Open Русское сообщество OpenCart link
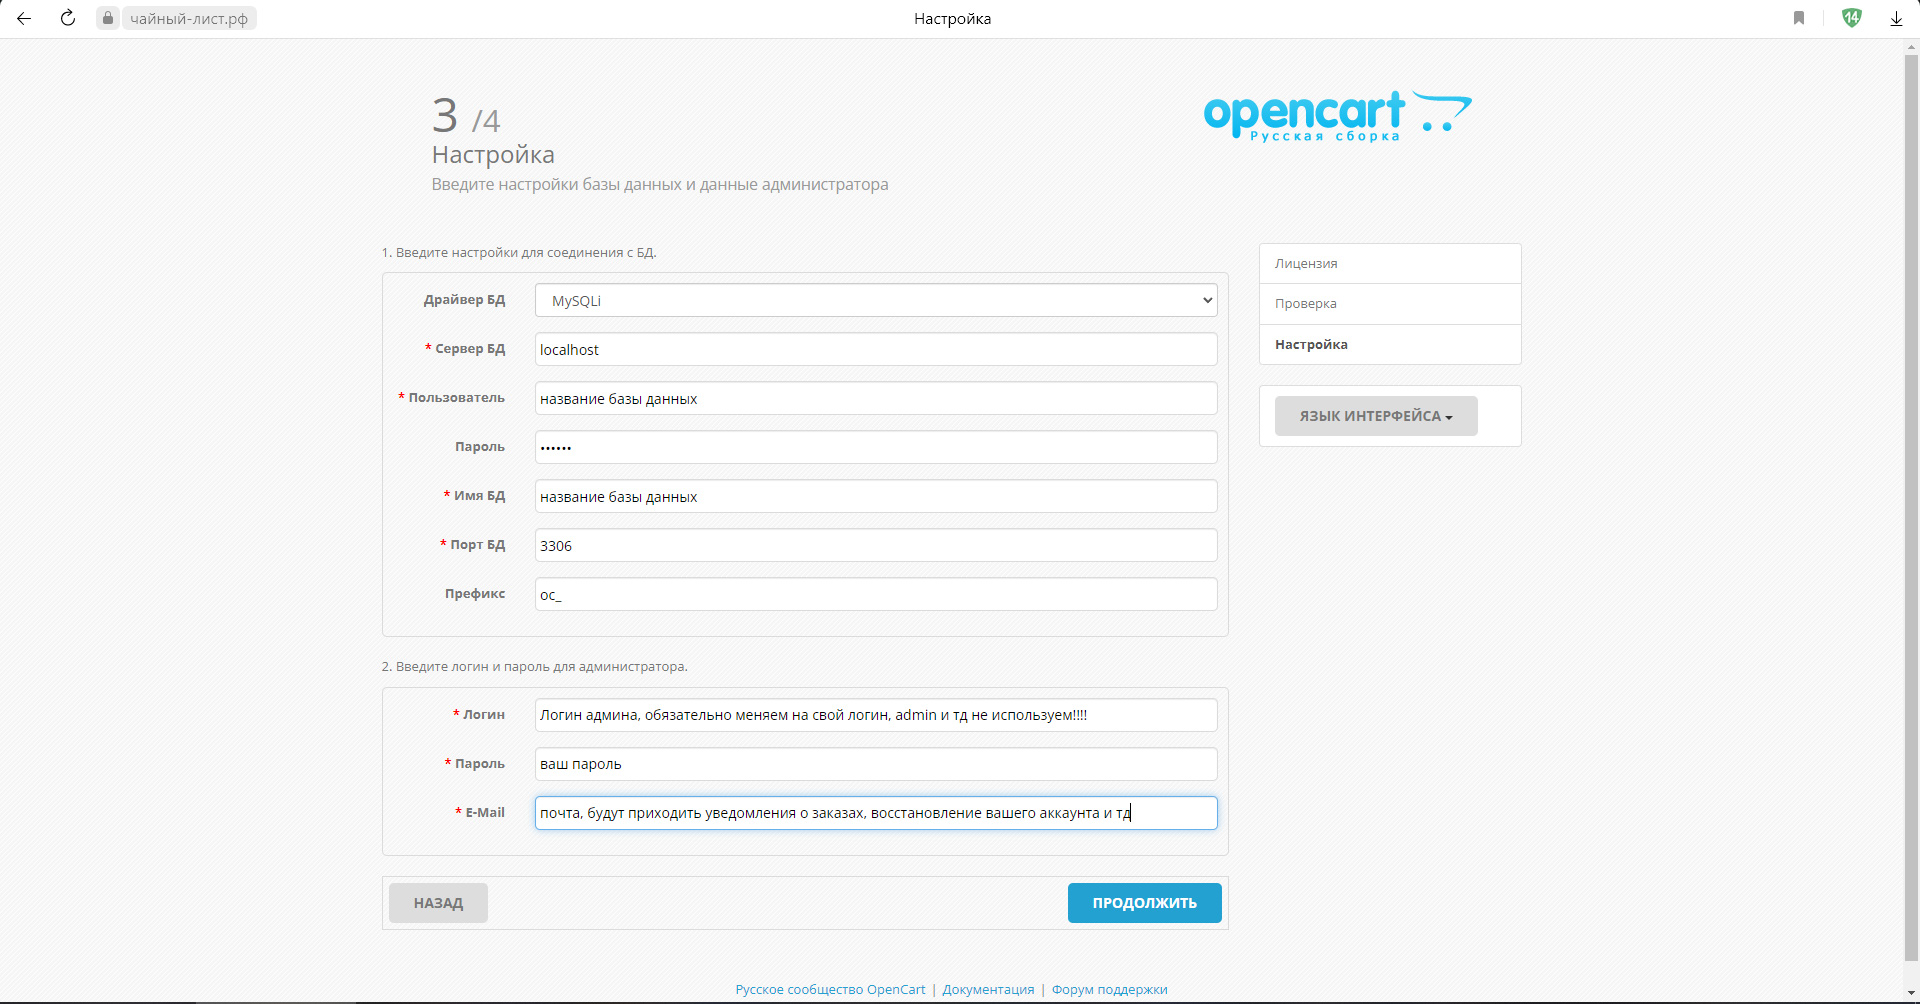Viewport: 1920px width, 1004px height. tap(830, 989)
